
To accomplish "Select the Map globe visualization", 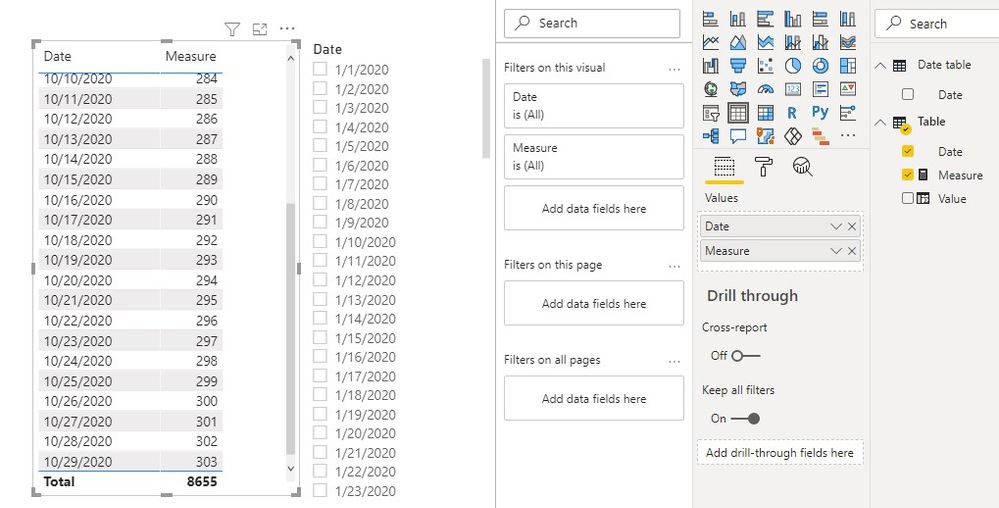I will click(x=710, y=89).
